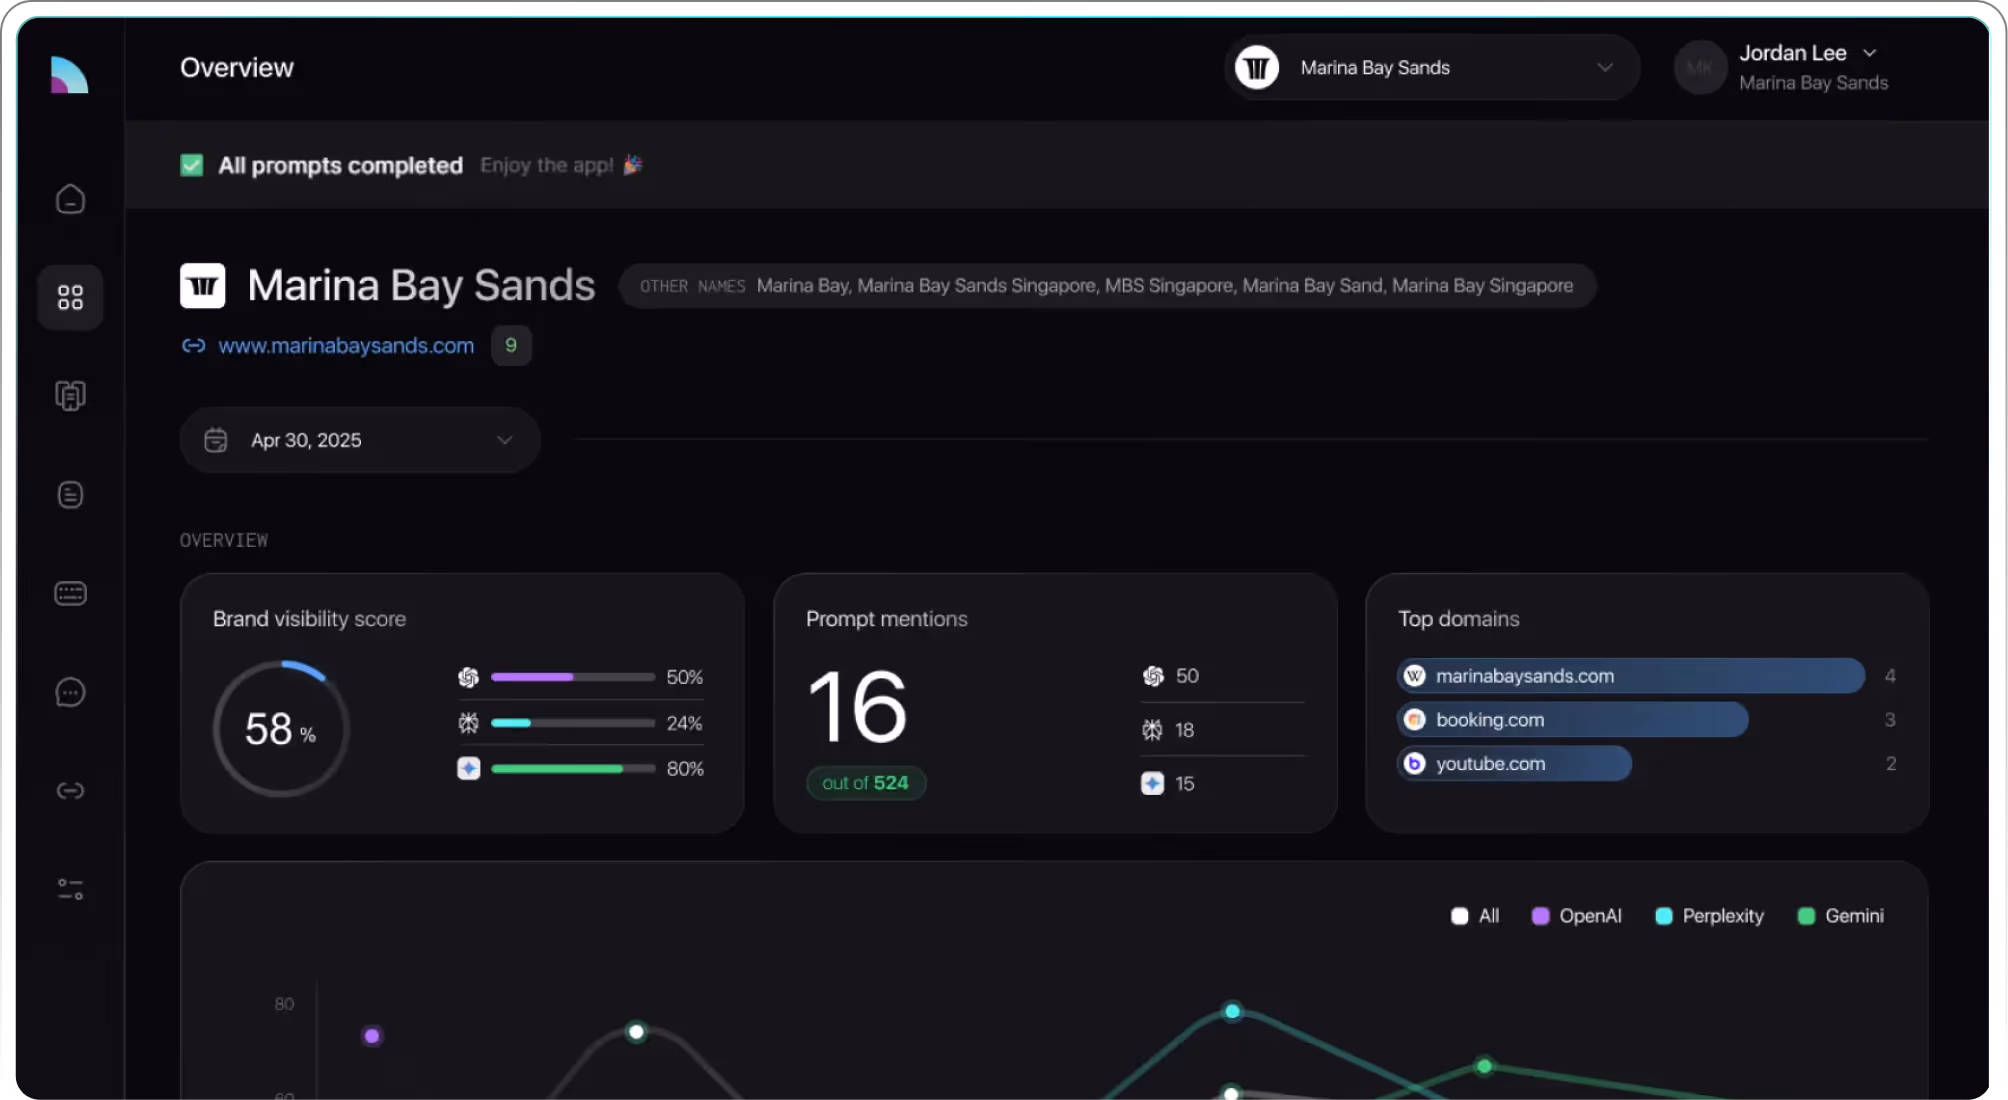Open the copy documents sidebar icon
Image resolution: width=2008 pixels, height=1100 pixels.
pyautogui.click(x=70, y=396)
